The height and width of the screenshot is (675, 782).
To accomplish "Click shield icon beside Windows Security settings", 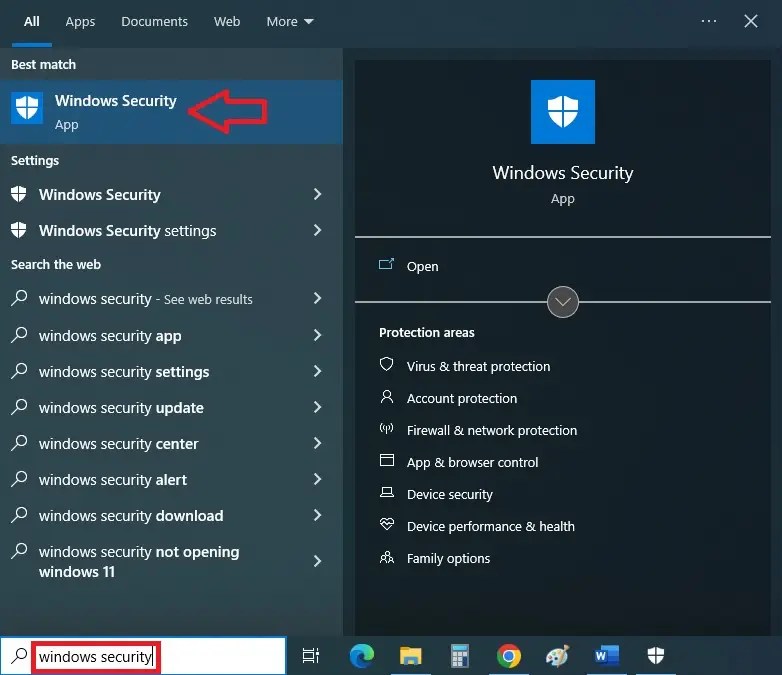I will (19, 230).
